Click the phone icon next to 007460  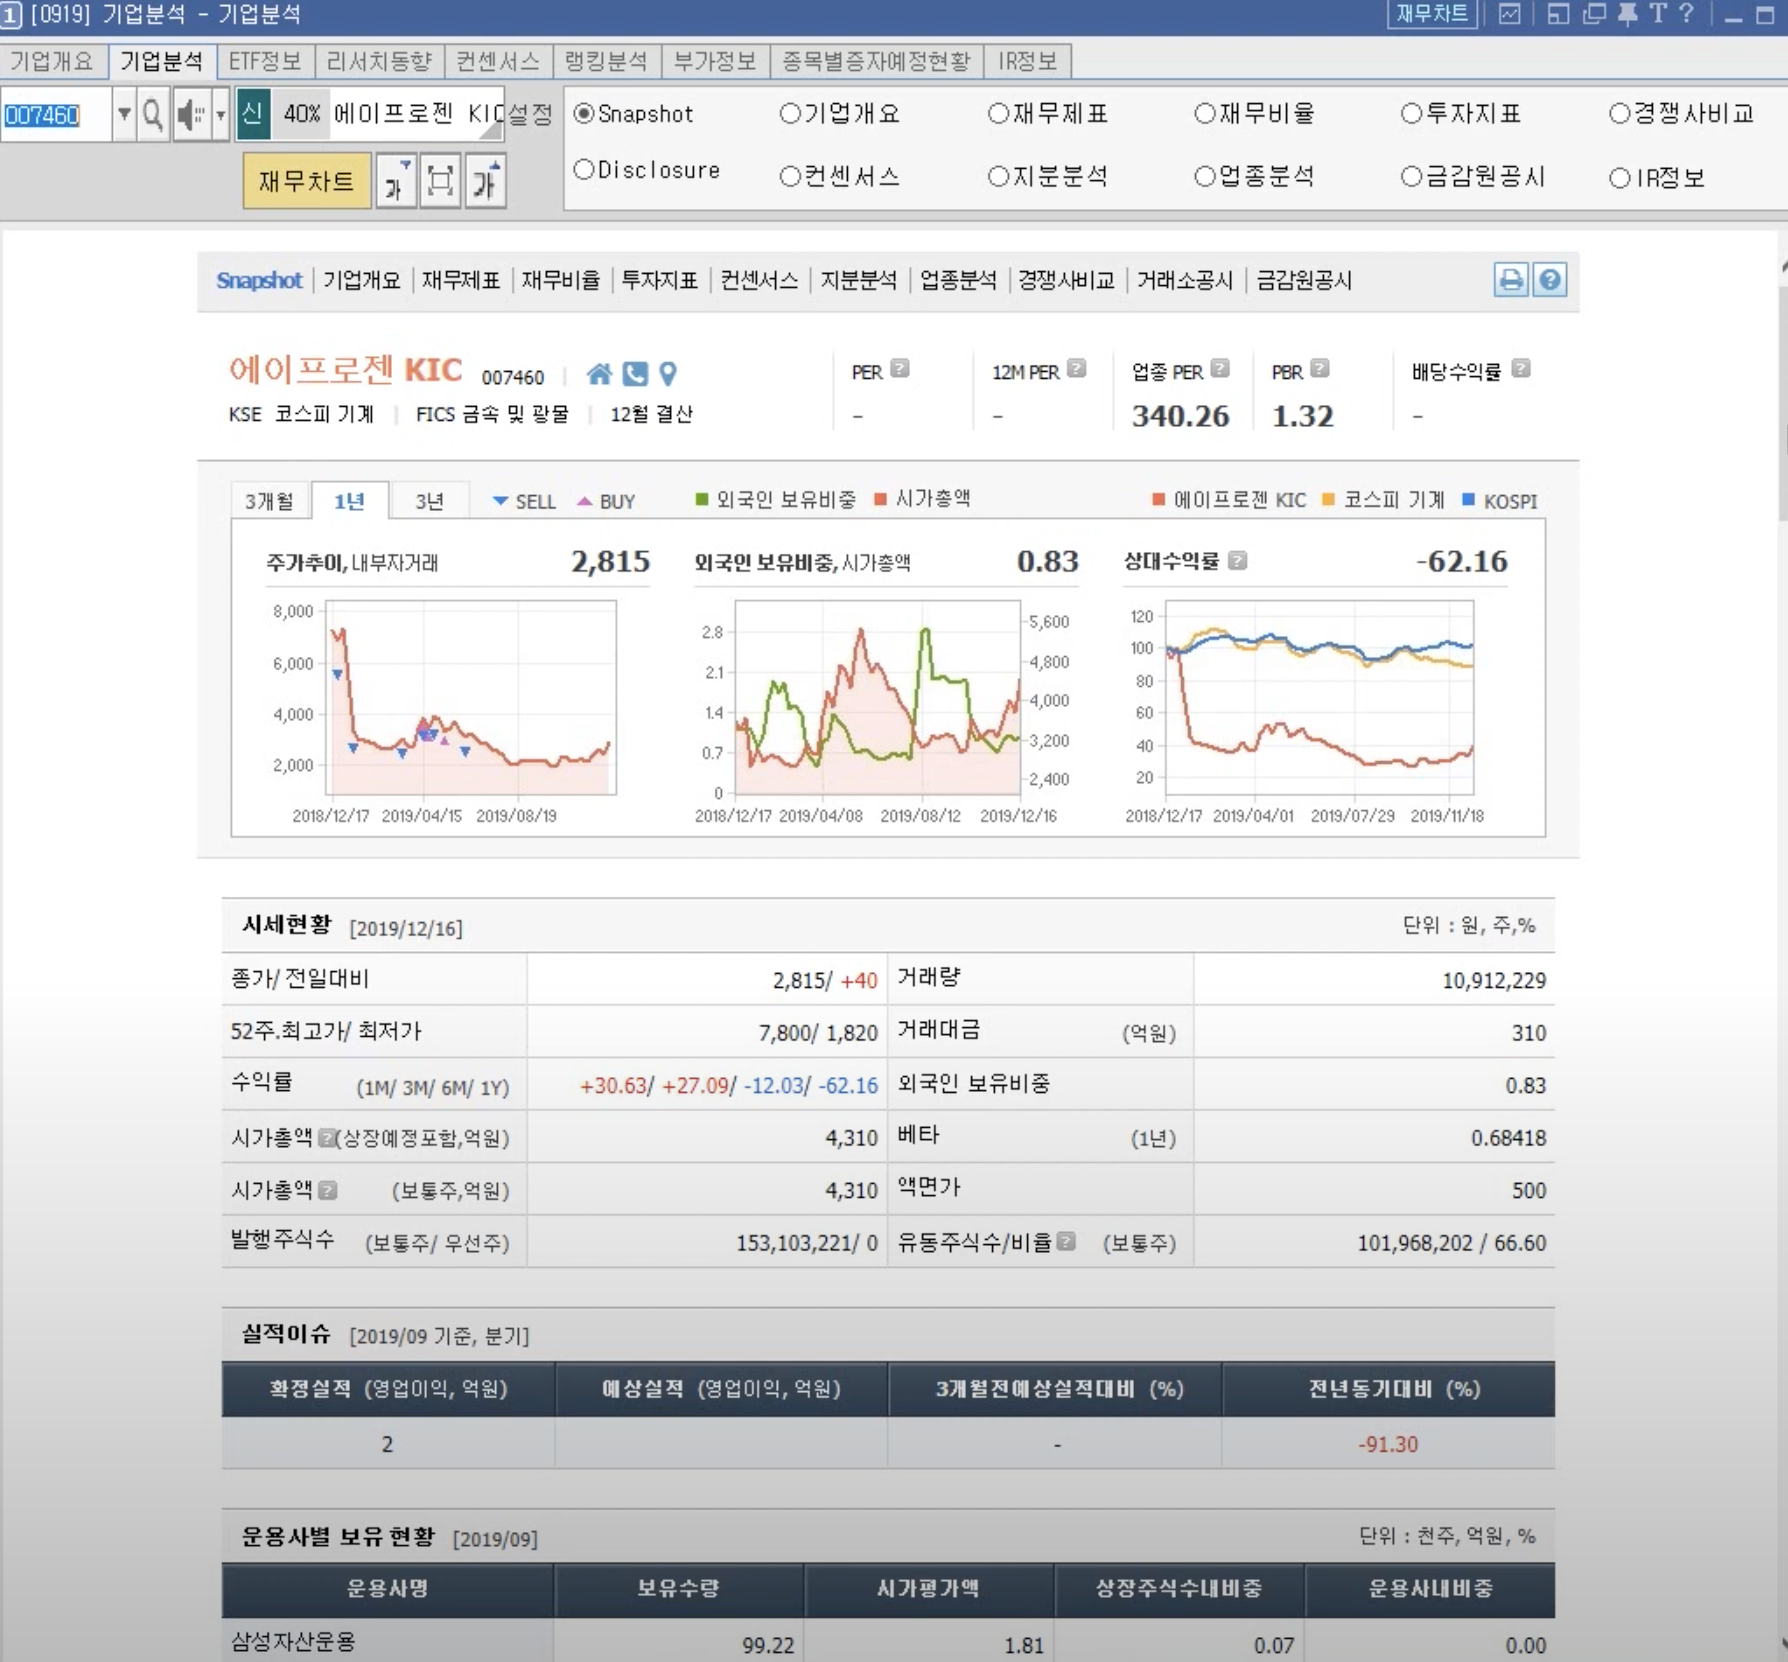pos(635,374)
